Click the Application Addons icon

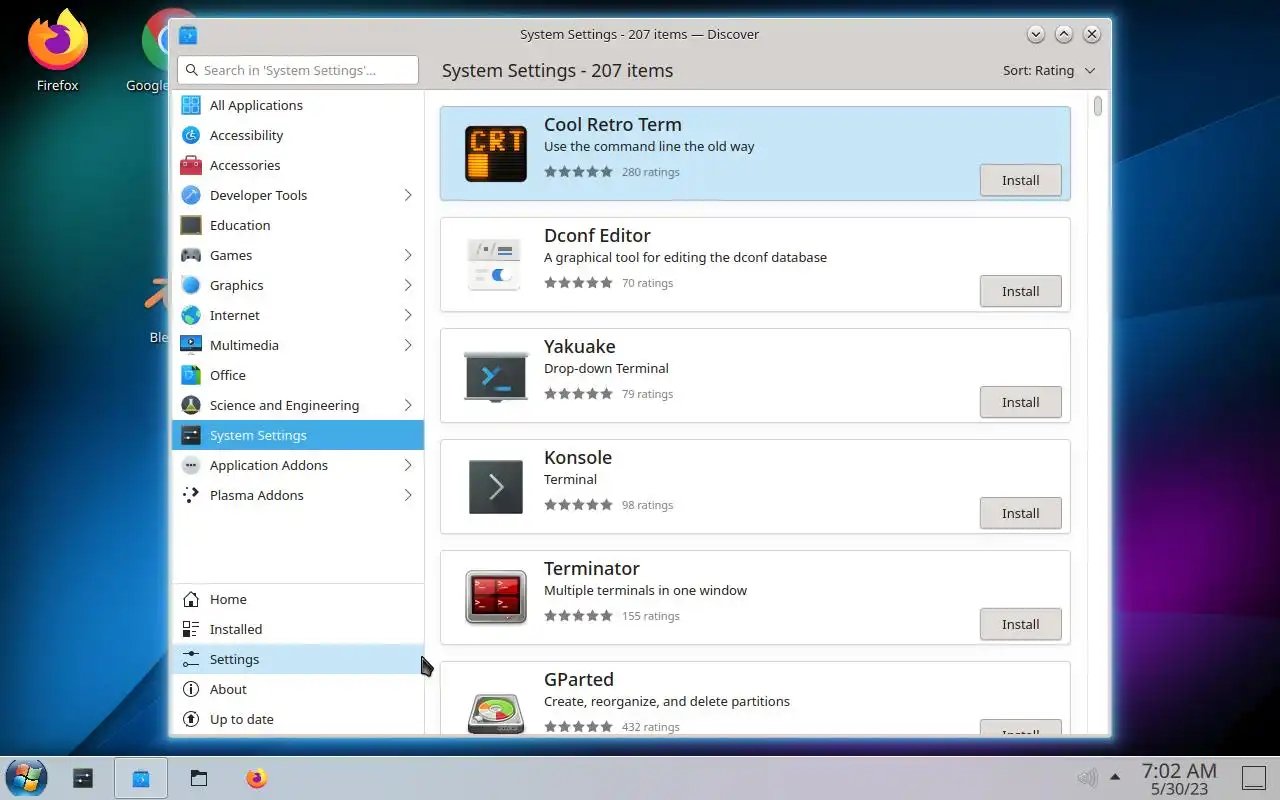(x=191, y=465)
